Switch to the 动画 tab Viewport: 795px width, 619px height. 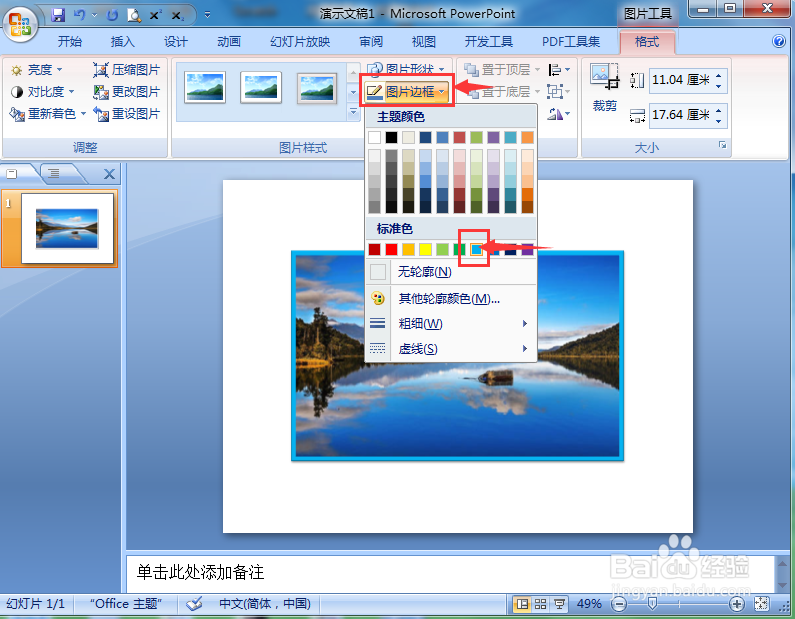229,42
